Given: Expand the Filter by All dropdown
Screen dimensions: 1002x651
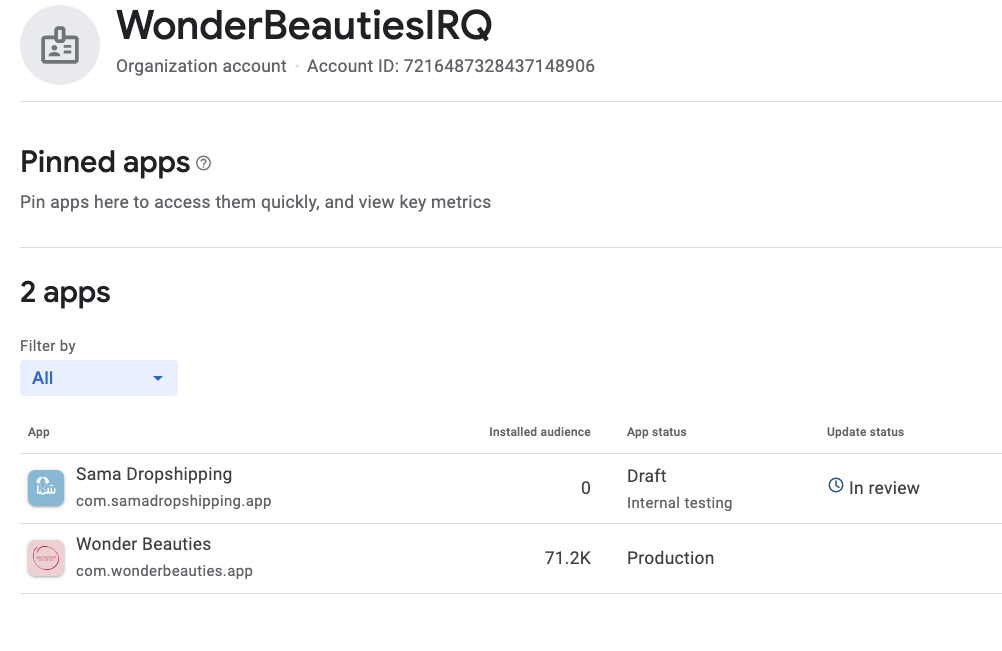Looking at the screenshot, I should click(99, 378).
